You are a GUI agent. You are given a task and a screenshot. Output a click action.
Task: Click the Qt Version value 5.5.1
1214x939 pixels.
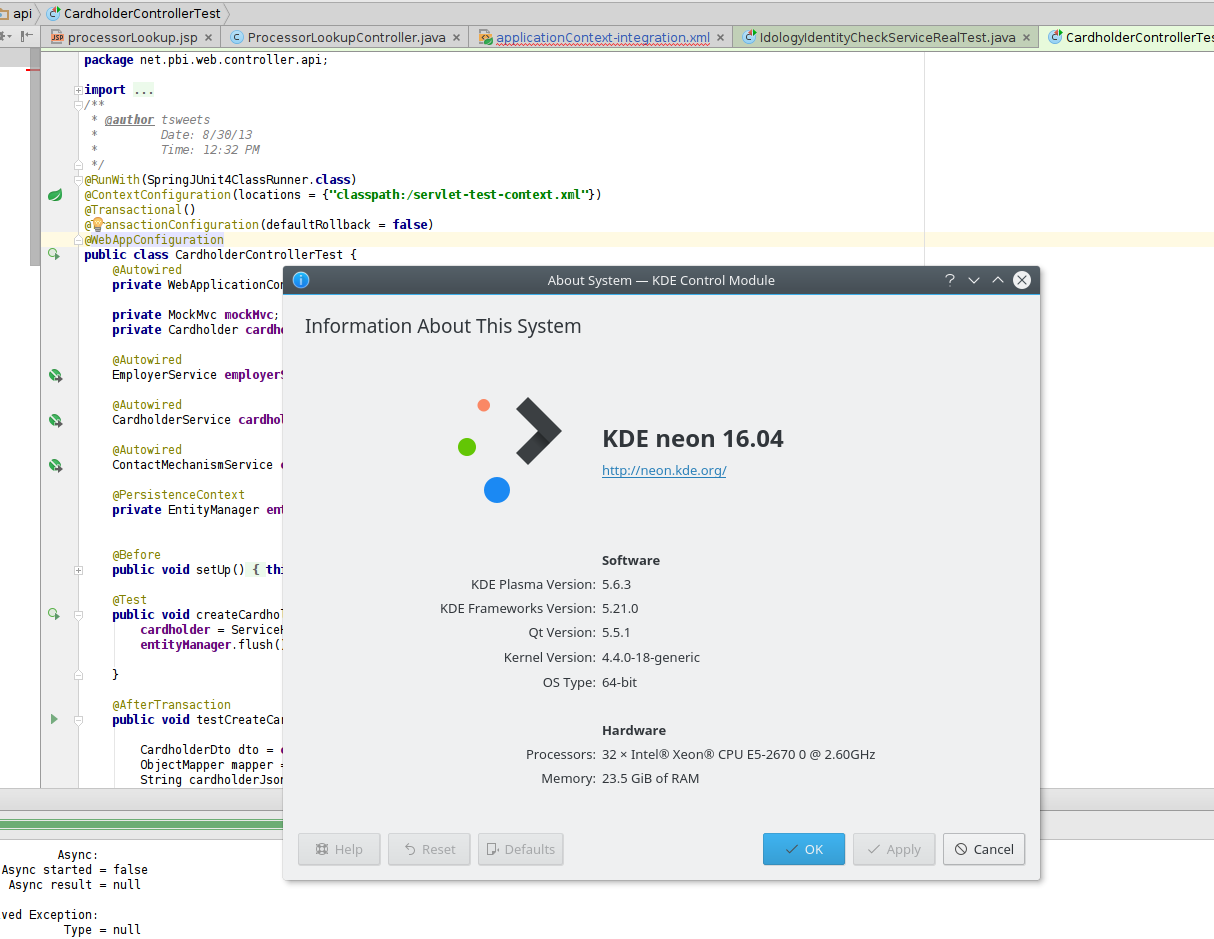616,632
